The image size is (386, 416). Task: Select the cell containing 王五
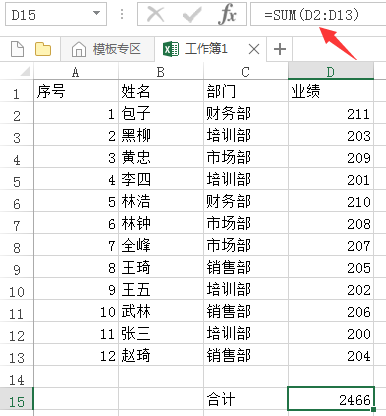click(161, 289)
